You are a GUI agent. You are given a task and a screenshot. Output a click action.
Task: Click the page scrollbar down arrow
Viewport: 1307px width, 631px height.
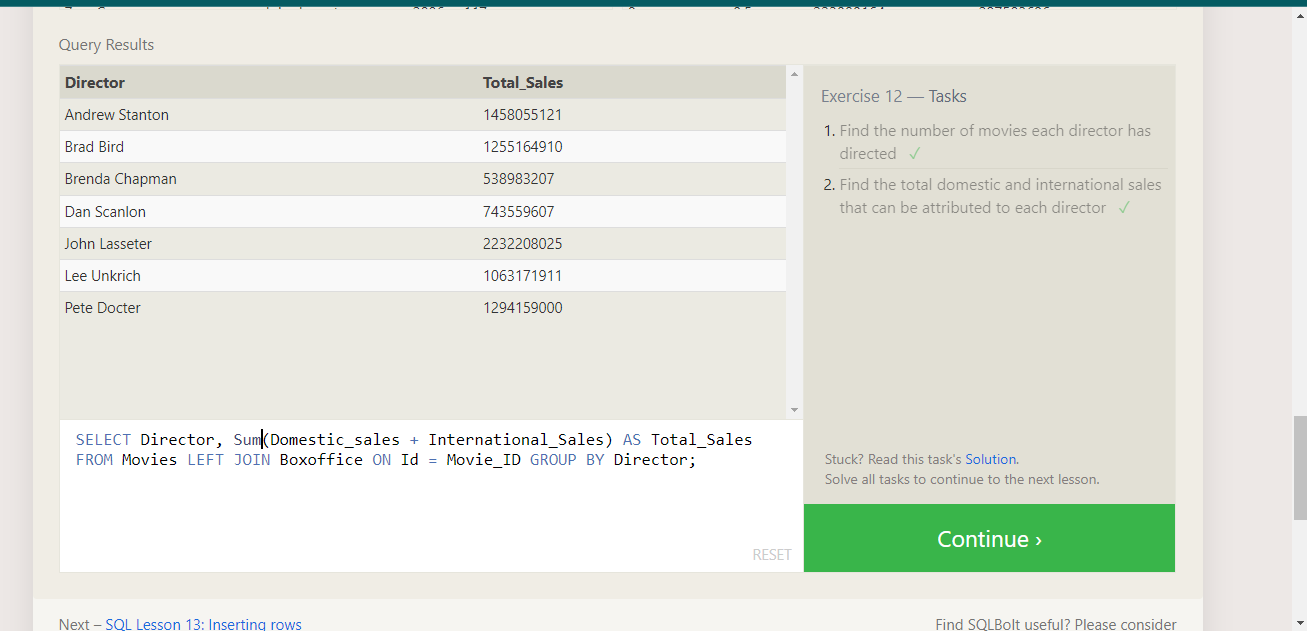(1298, 622)
